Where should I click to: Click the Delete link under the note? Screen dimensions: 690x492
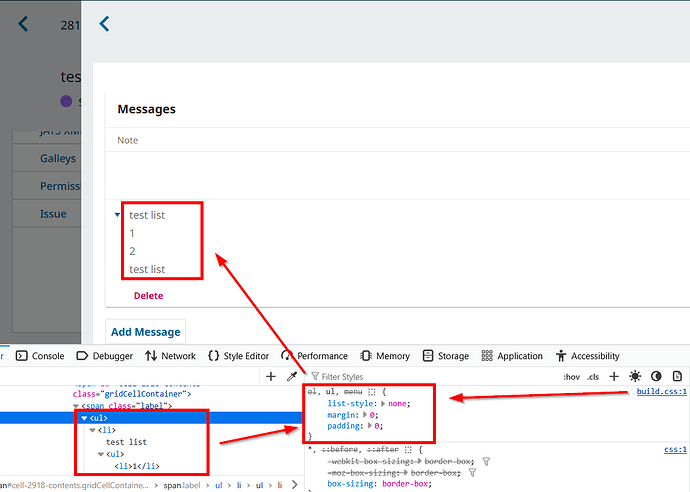click(x=148, y=296)
